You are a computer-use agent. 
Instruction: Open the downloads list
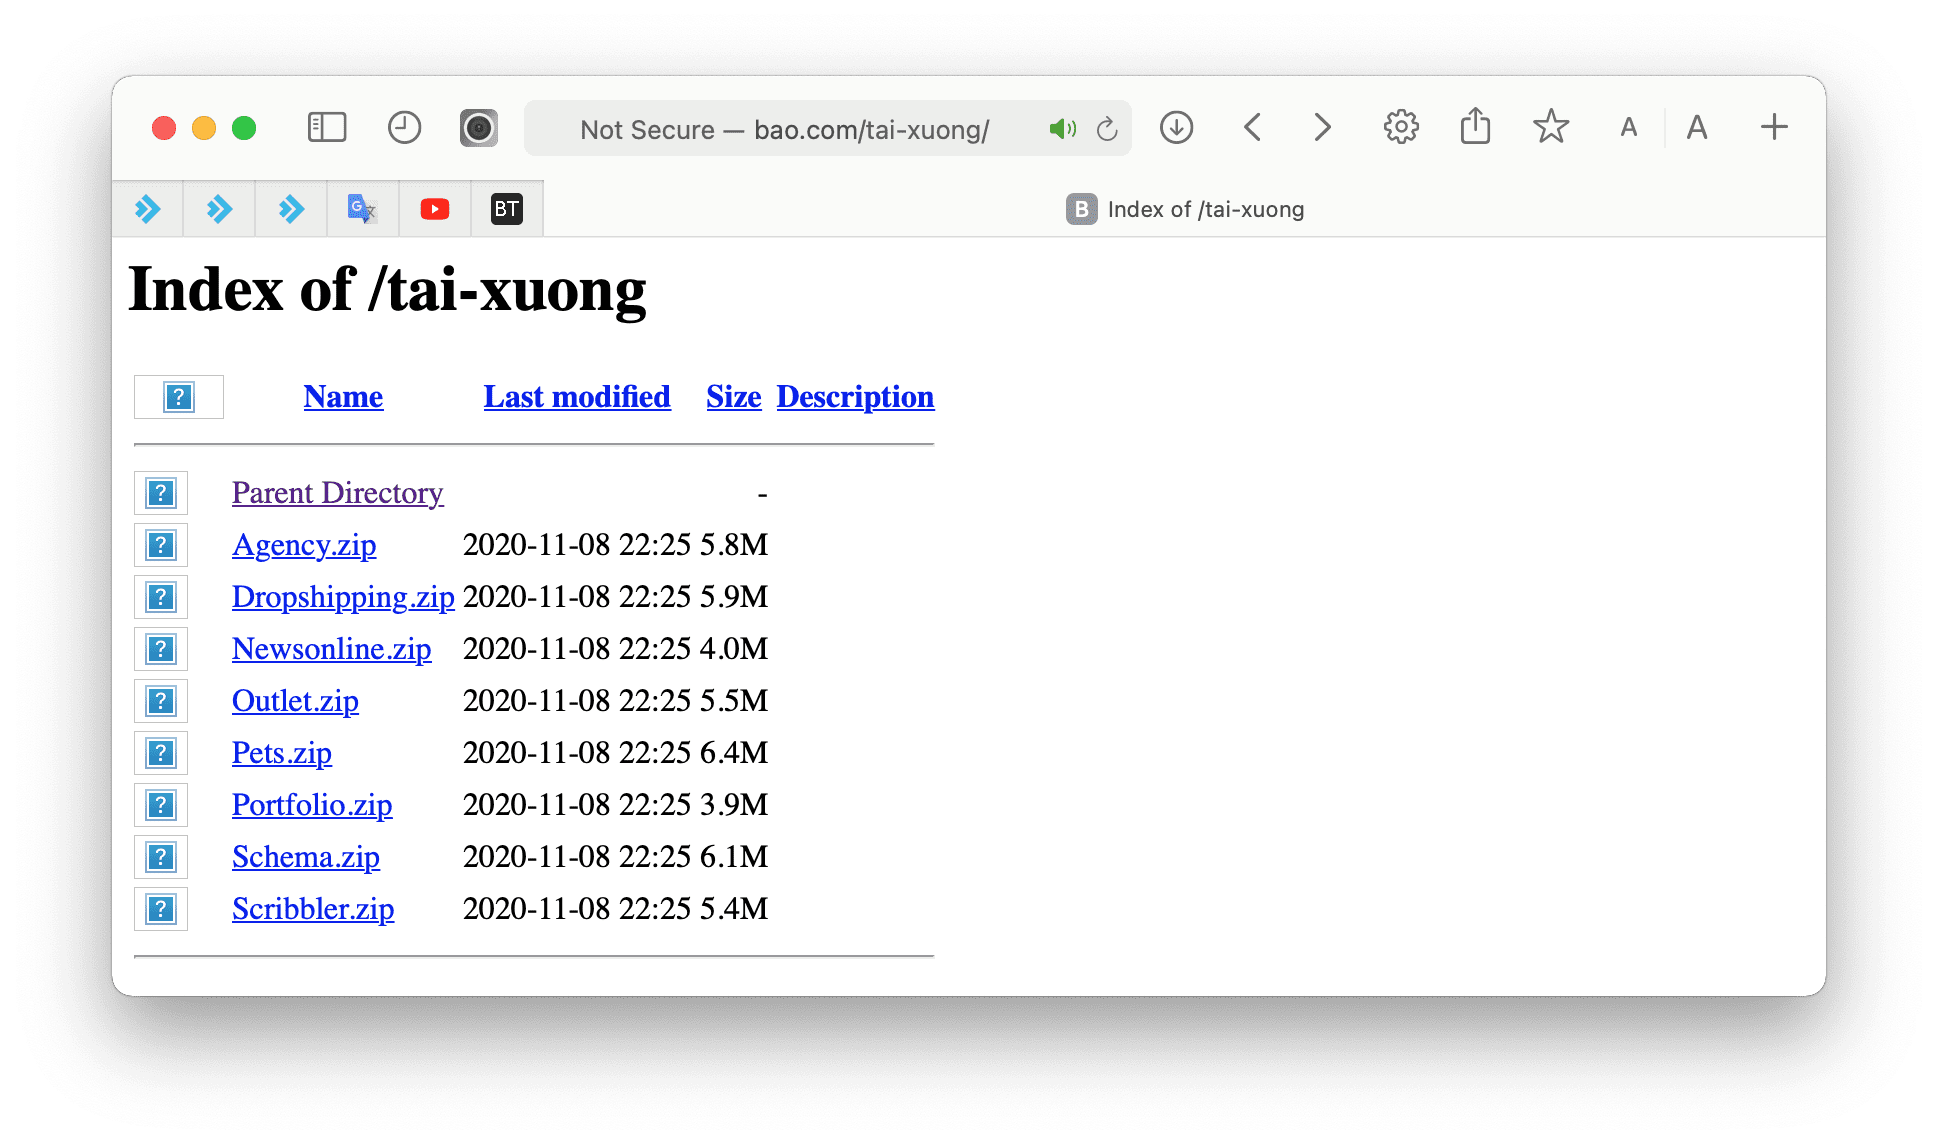pos(1176,128)
